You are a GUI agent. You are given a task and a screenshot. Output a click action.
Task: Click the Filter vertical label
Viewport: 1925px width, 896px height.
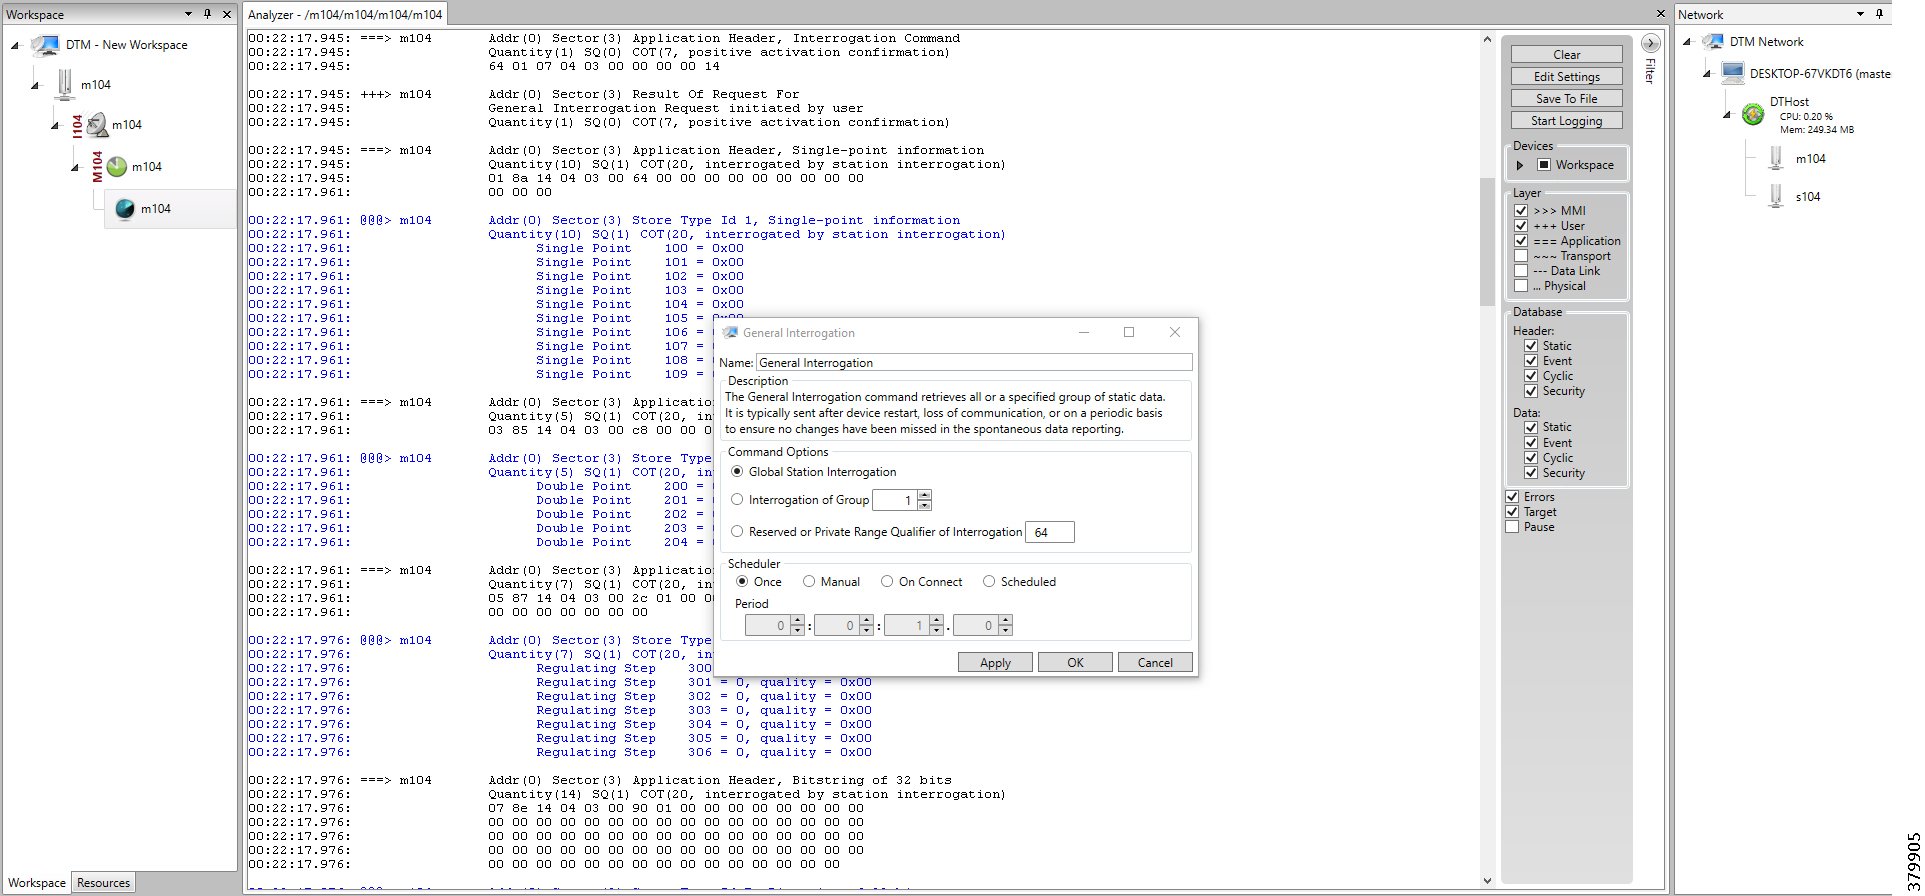point(1650,70)
